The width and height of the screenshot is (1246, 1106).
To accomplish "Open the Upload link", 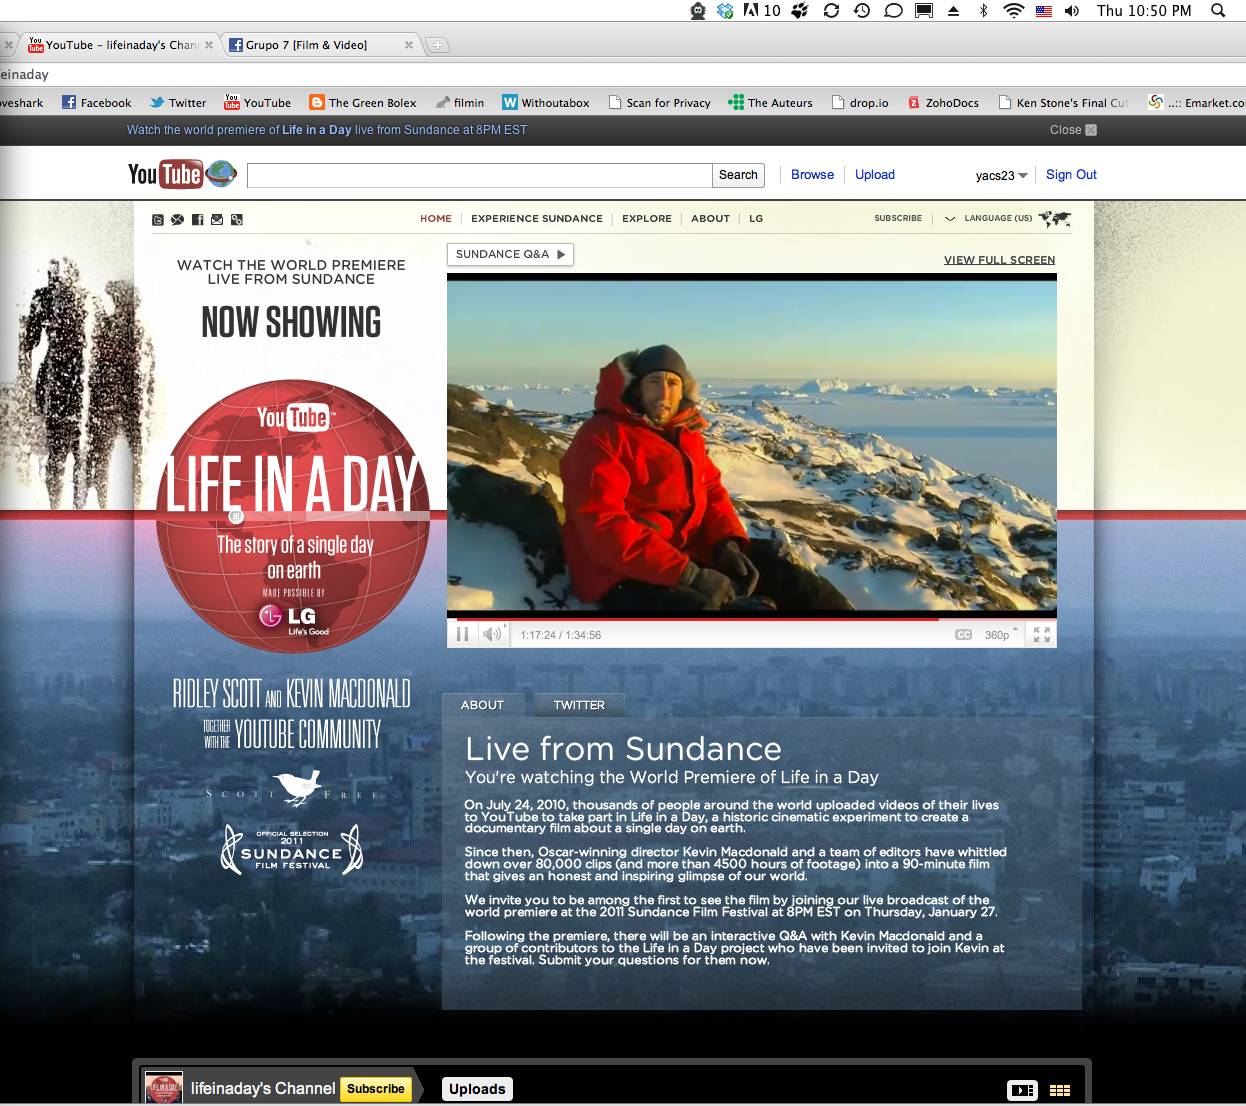I will 875,174.
